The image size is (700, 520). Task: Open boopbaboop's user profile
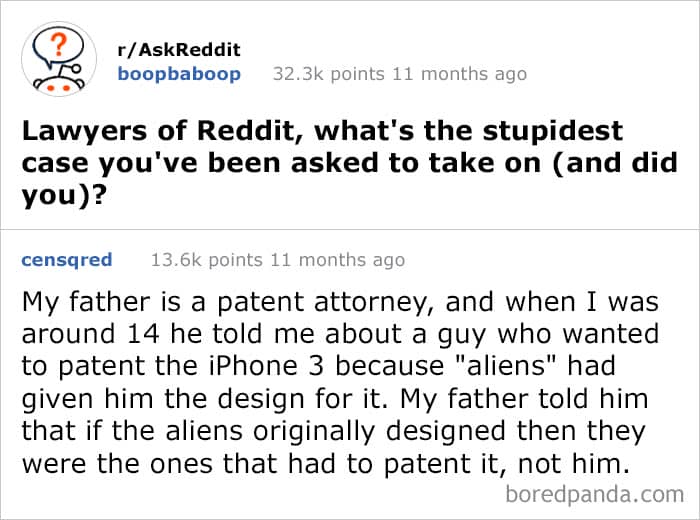tap(179, 74)
